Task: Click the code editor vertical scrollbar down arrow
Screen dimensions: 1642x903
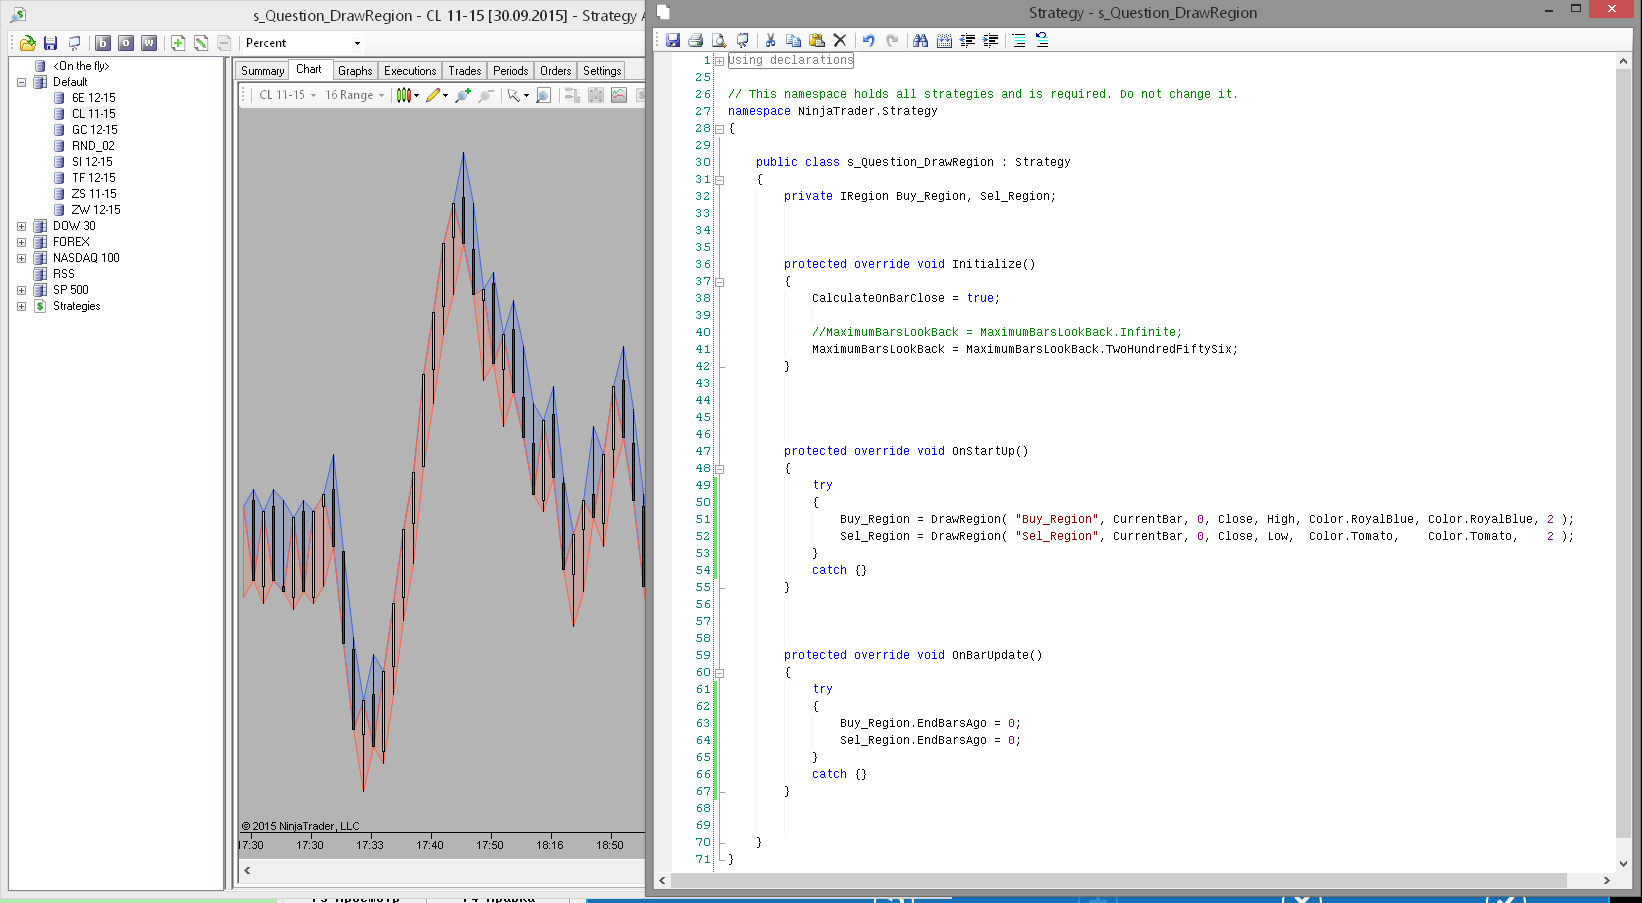Action: point(1623,863)
